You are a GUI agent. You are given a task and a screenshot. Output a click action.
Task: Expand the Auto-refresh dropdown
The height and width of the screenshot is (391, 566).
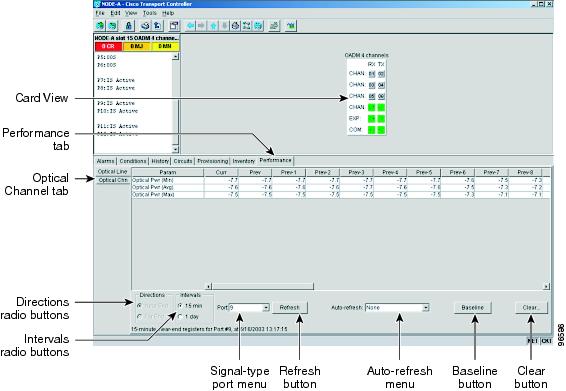[x=426, y=308]
